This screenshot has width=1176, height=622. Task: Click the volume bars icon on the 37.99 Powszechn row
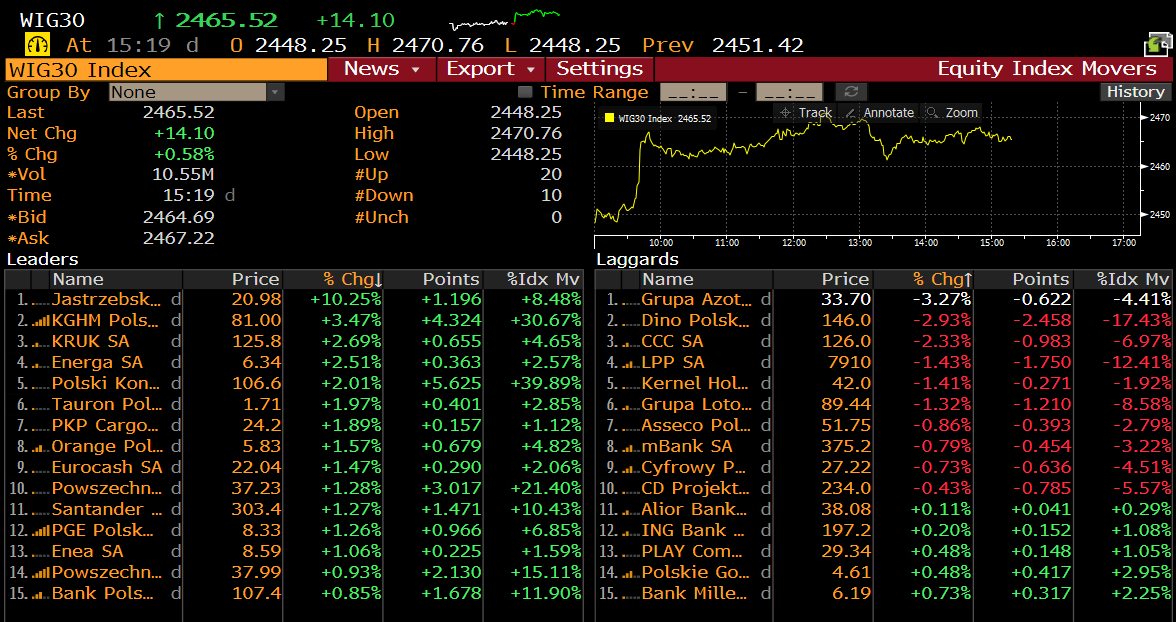40,573
